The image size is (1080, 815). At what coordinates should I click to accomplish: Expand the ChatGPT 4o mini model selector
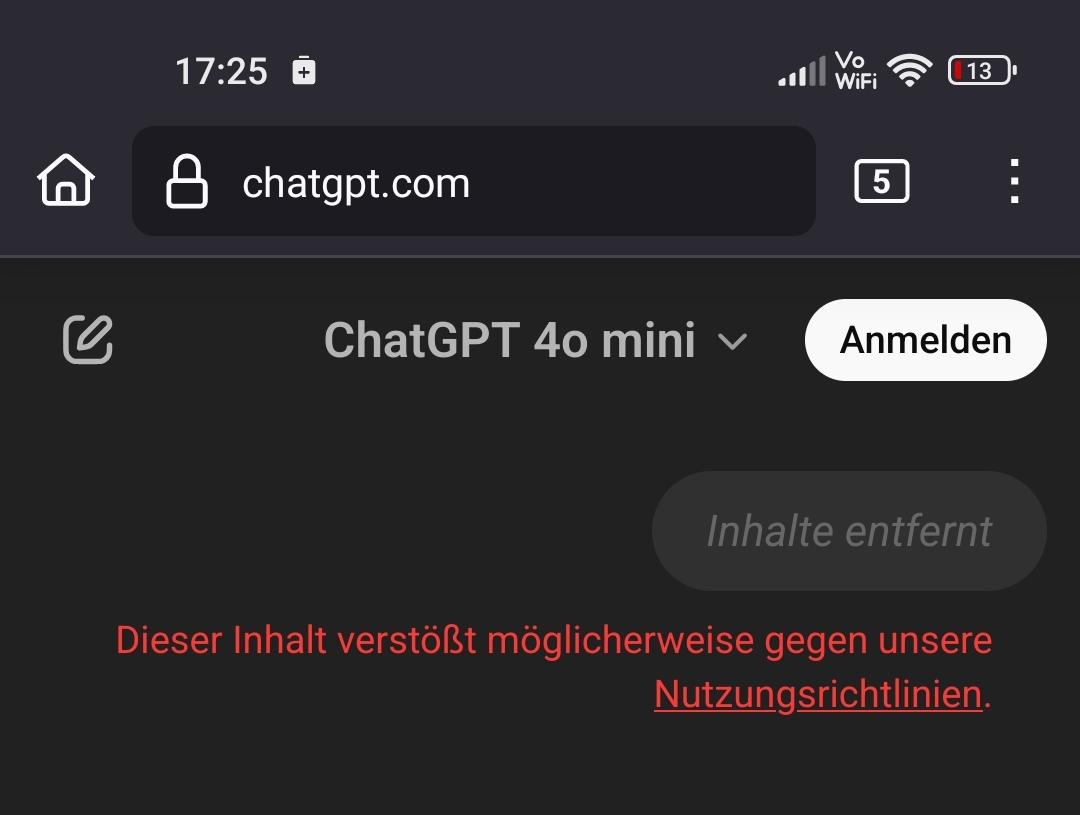(x=535, y=340)
